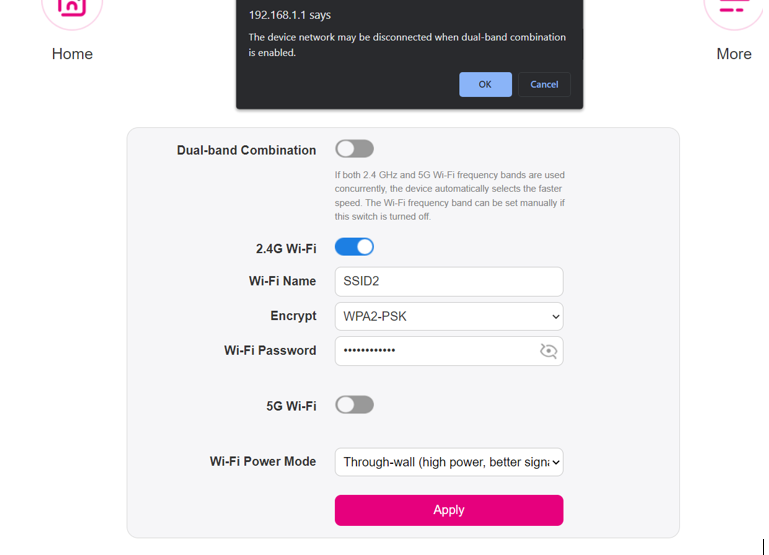Screen dimensions: 769x555
Task: Enable the Dual-band Combination switch
Action: coord(355,149)
